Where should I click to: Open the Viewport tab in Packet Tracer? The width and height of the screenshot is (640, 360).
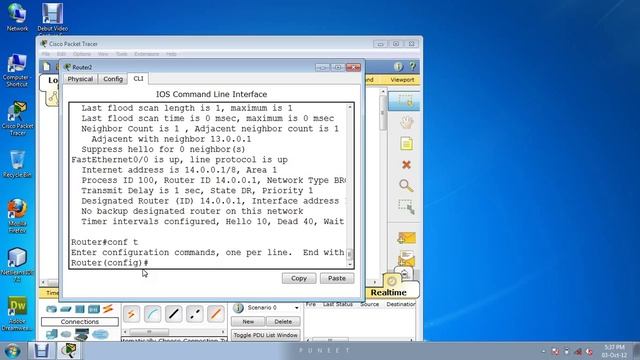click(x=402, y=80)
